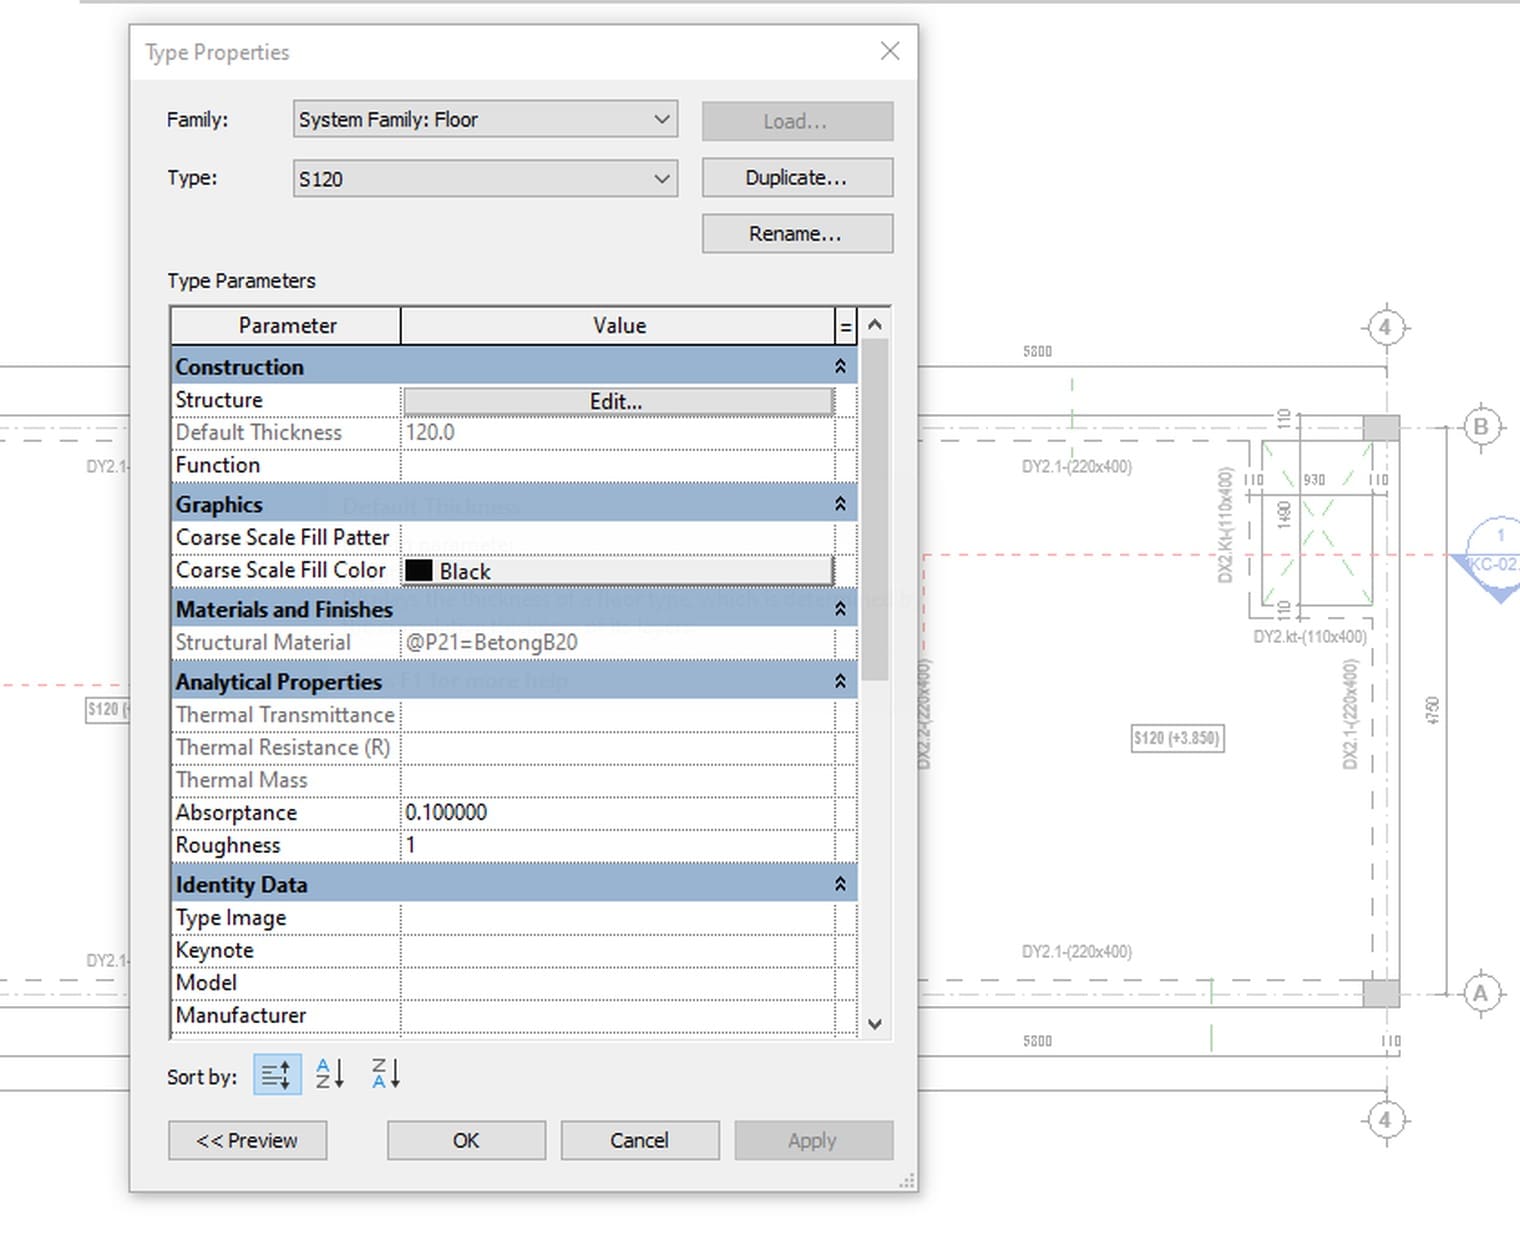
Task: Select grid bubble 4 at top of drawing
Action: pos(1385,327)
